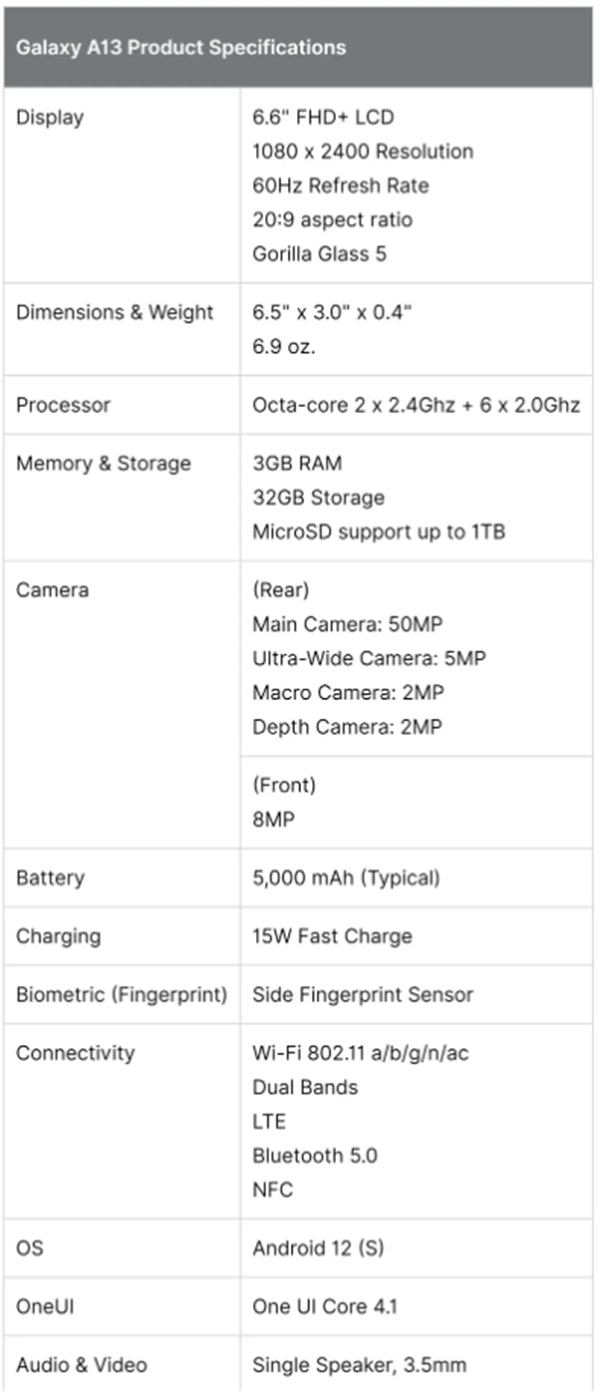Screen dimensions: 600x1392
Task: Click the Octa-core processor description
Action: point(416,405)
